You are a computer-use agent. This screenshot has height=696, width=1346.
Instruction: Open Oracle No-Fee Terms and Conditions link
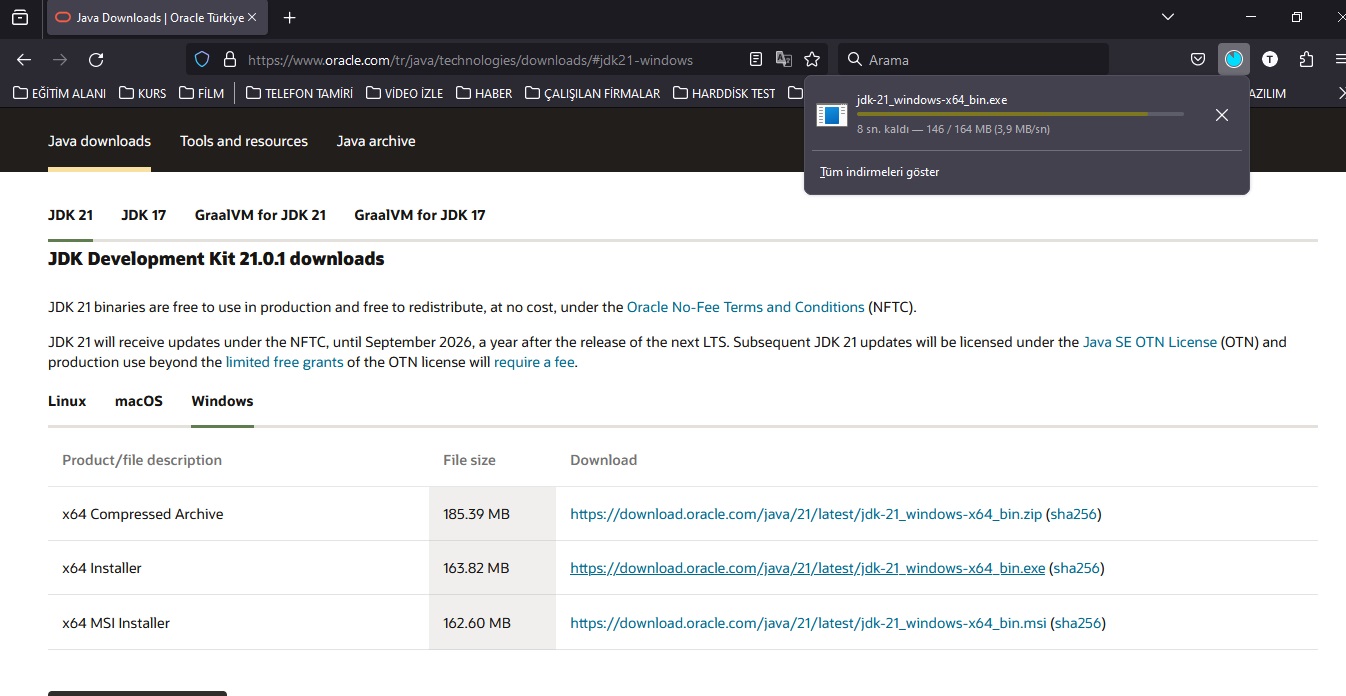[745, 307]
